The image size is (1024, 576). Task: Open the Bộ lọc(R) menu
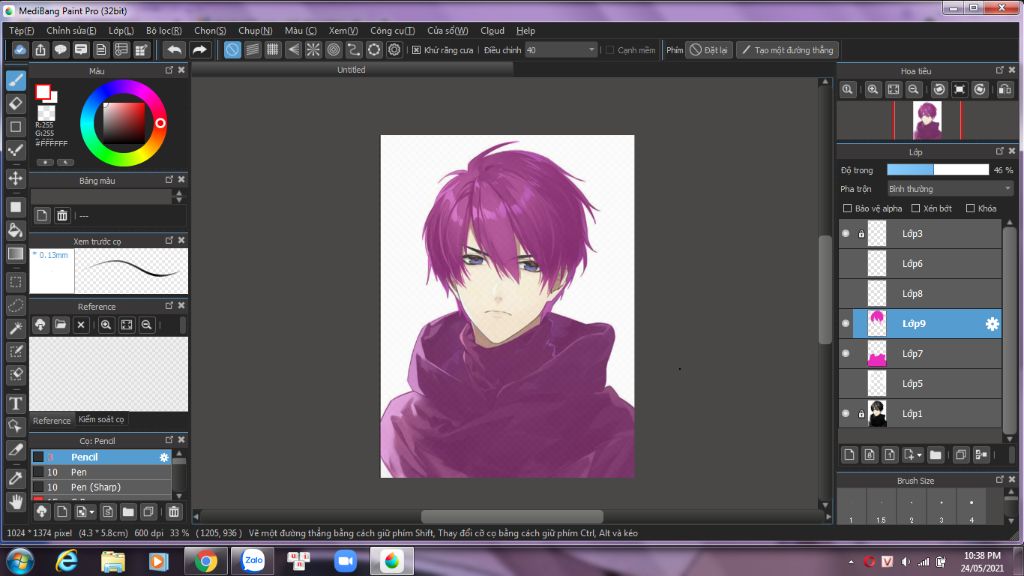pyautogui.click(x=164, y=31)
